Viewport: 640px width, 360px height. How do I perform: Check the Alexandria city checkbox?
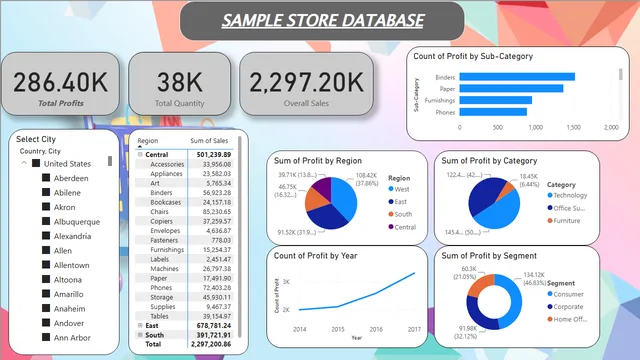point(46,236)
